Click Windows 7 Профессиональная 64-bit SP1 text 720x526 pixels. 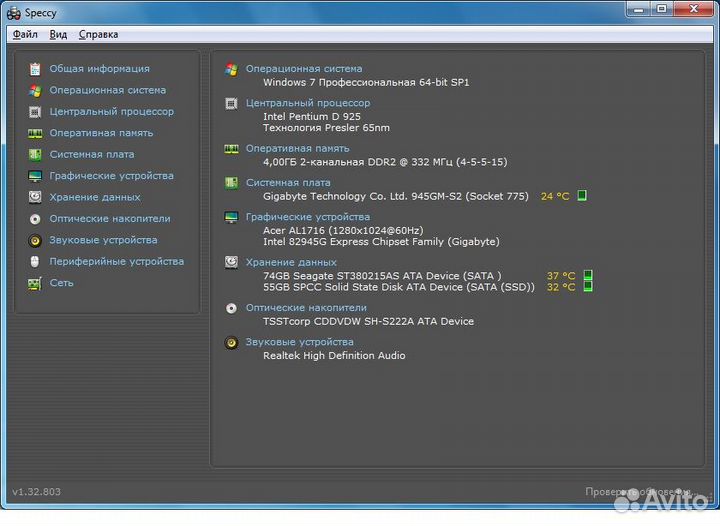pos(366,83)
